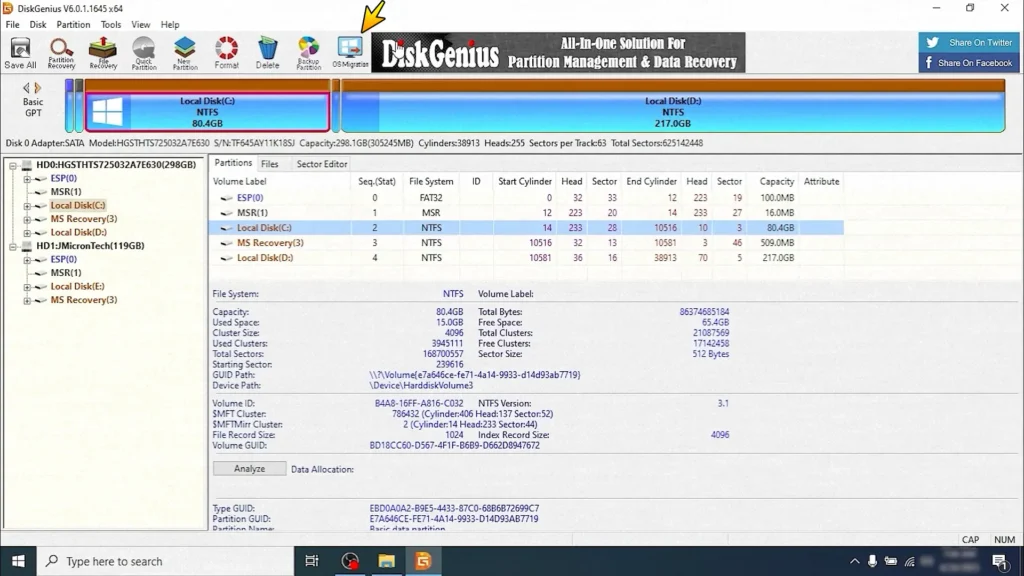
Task: Open the Backup Partition tool
Action: (x=308, y=52)
